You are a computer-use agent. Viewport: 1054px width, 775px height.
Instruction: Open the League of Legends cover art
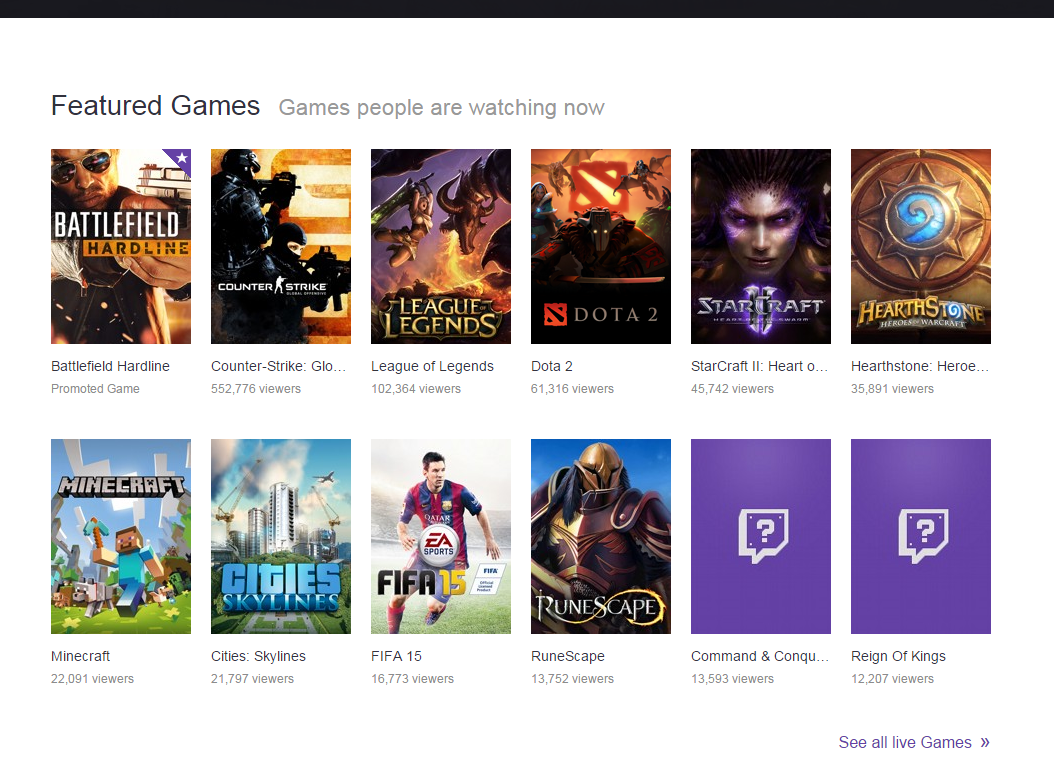click(441, 247)
